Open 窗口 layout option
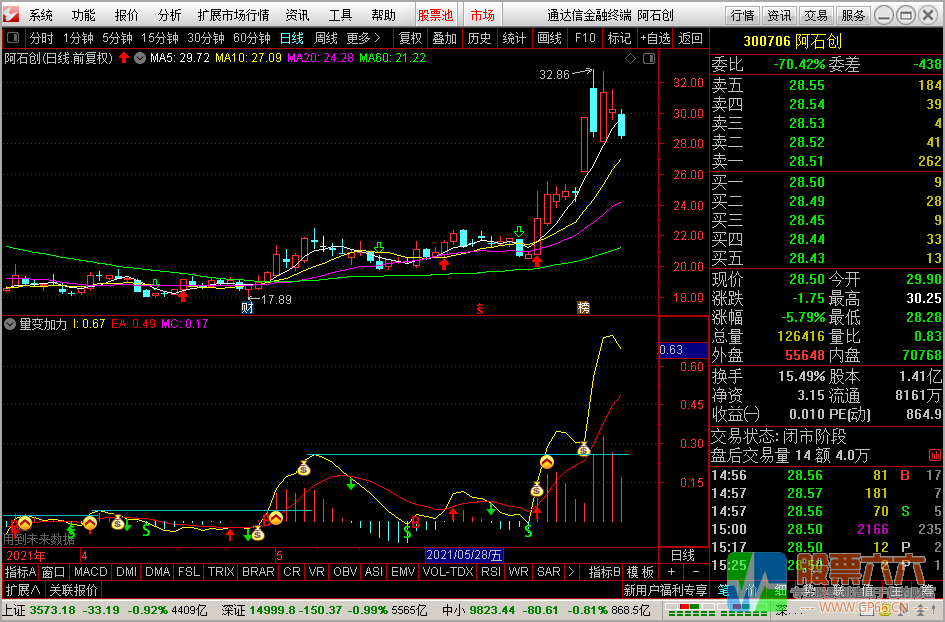Screen dimensions: 945x622 click(x=53, y=572)
